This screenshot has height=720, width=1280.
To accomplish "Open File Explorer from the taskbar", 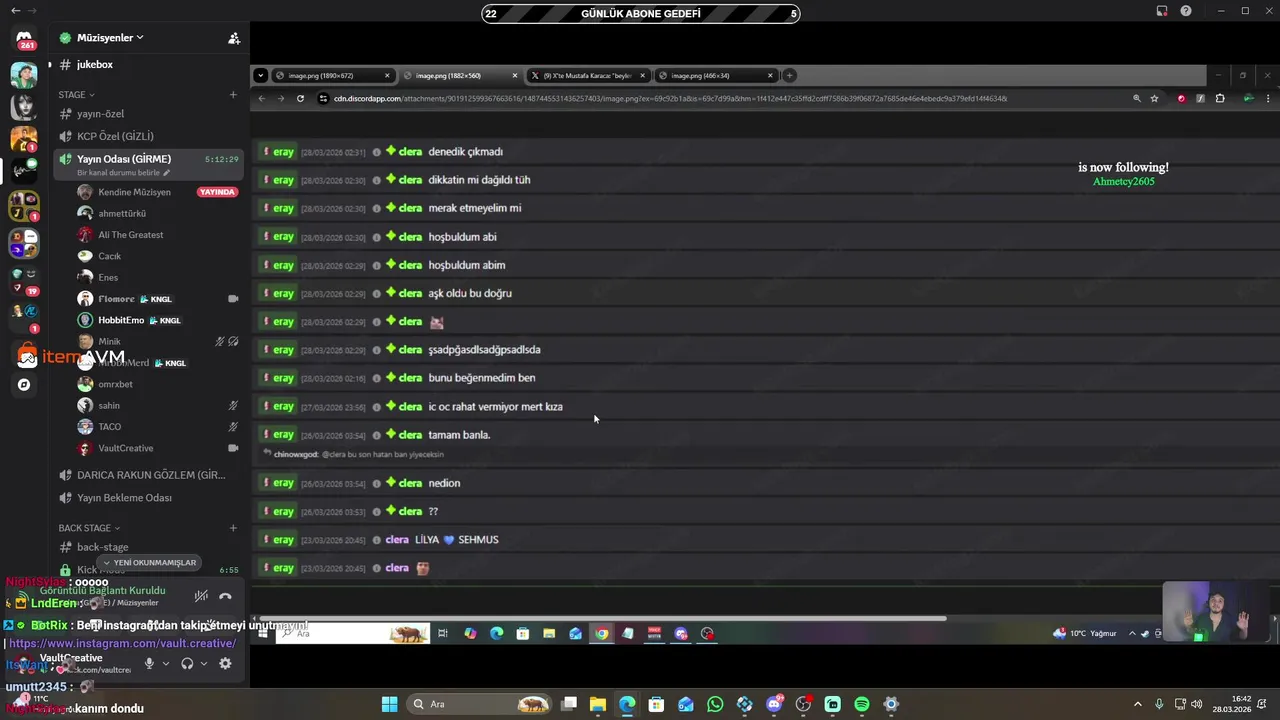I will point(597,704).
